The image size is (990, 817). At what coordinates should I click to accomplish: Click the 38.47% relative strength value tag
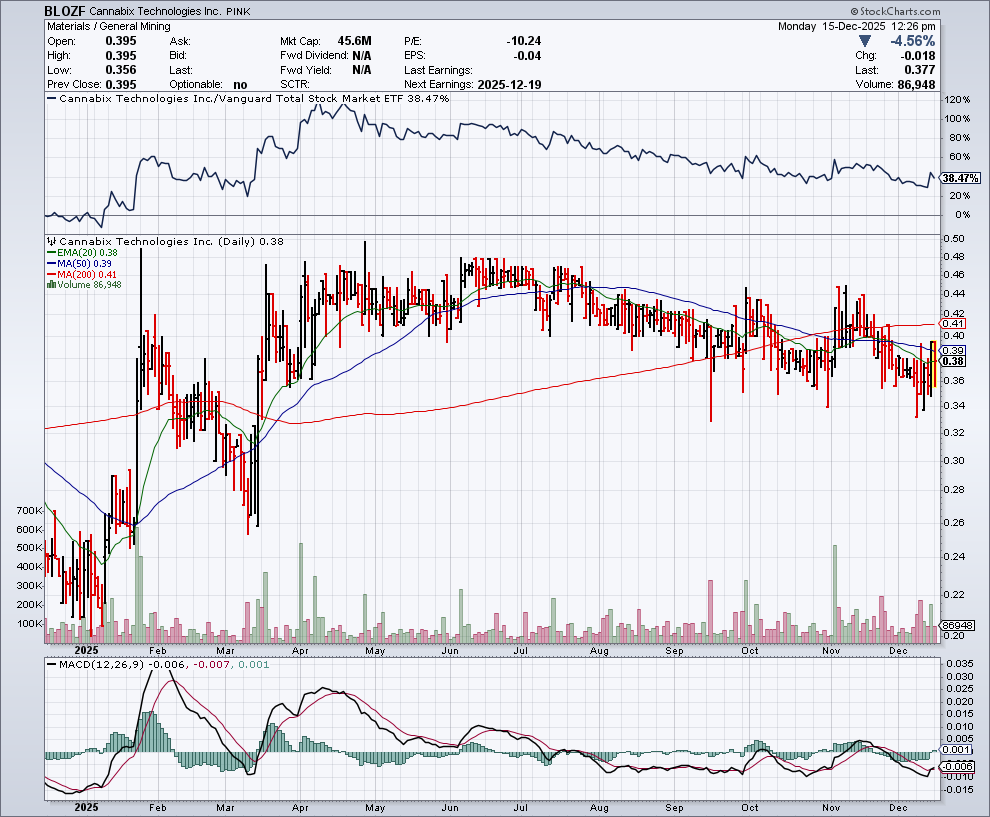coord(957,177)
